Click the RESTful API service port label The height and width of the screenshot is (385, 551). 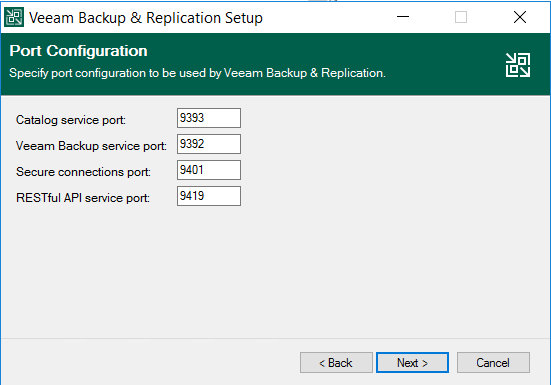pyautogui.click(x=83, y=198)
